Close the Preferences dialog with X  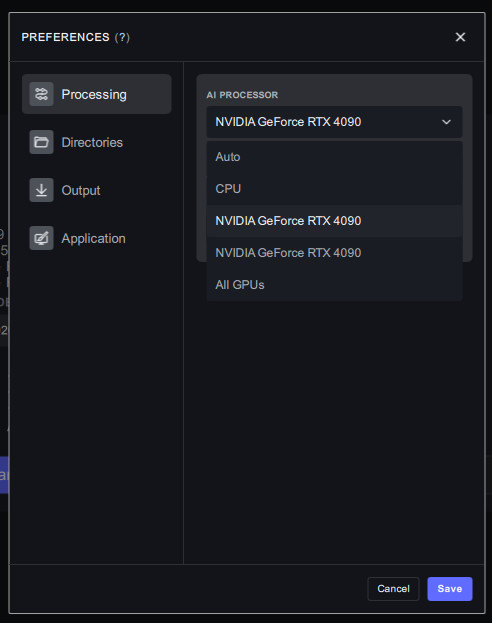(x=460, y=37)
